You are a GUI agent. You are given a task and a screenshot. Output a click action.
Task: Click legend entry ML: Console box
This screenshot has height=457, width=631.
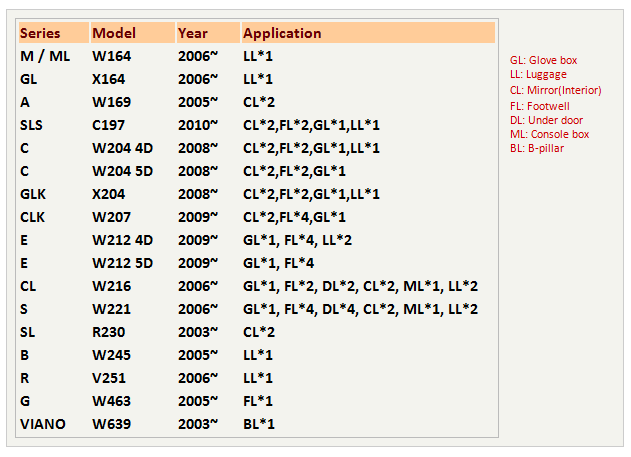(550, 134)
